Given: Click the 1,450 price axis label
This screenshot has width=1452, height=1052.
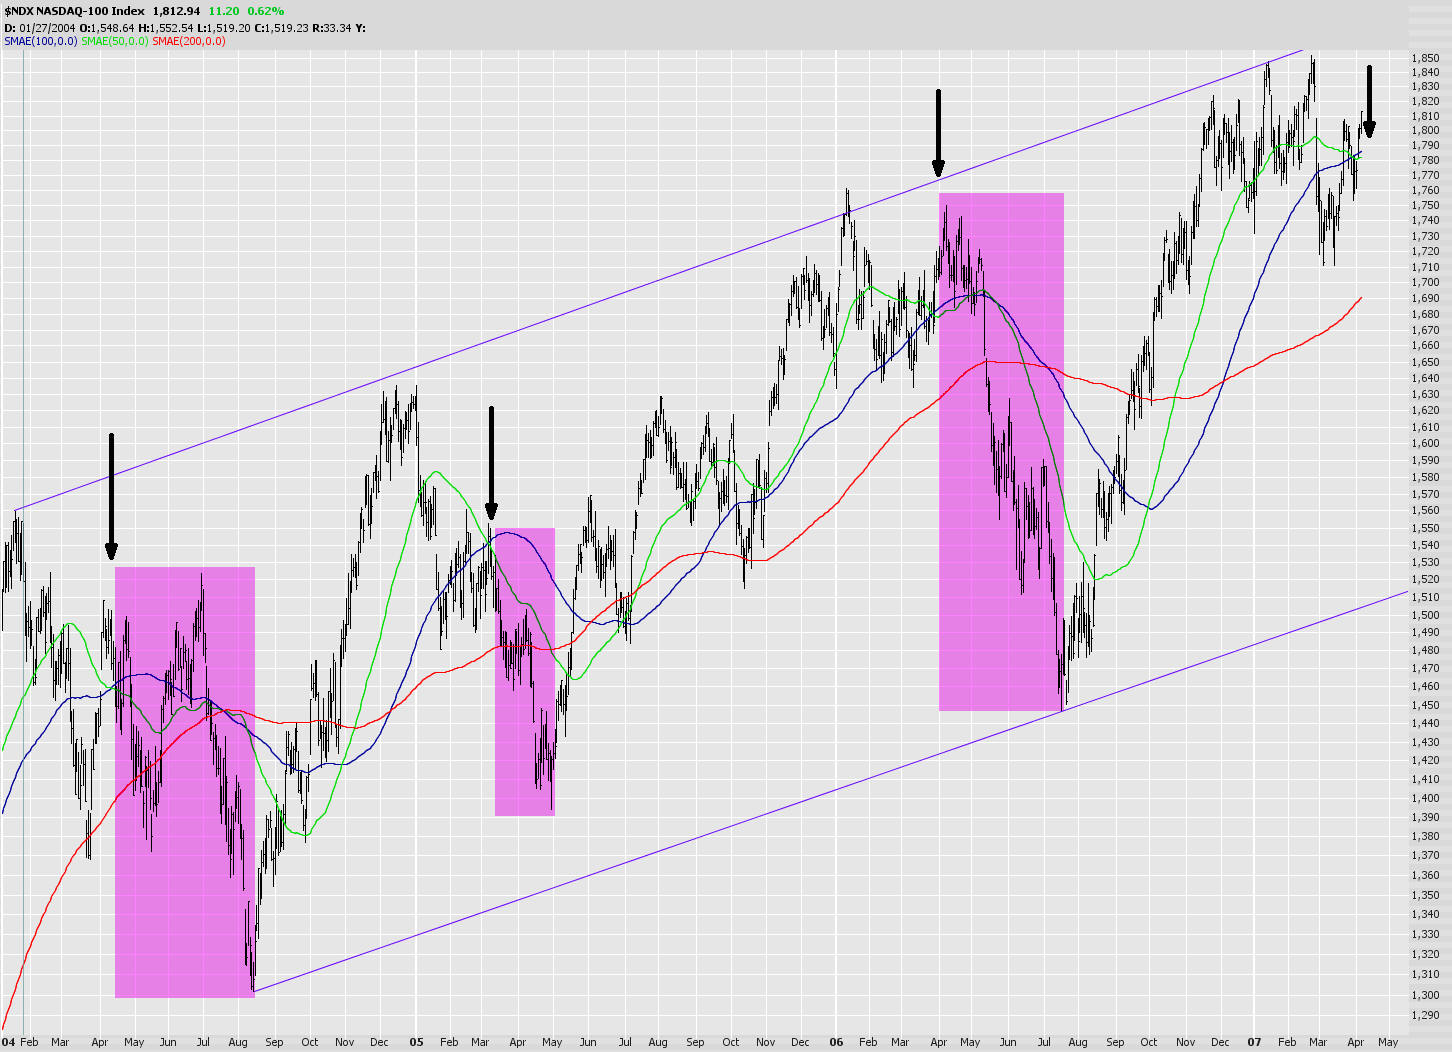Looking at the screenshot, I should click(1425, 705).
